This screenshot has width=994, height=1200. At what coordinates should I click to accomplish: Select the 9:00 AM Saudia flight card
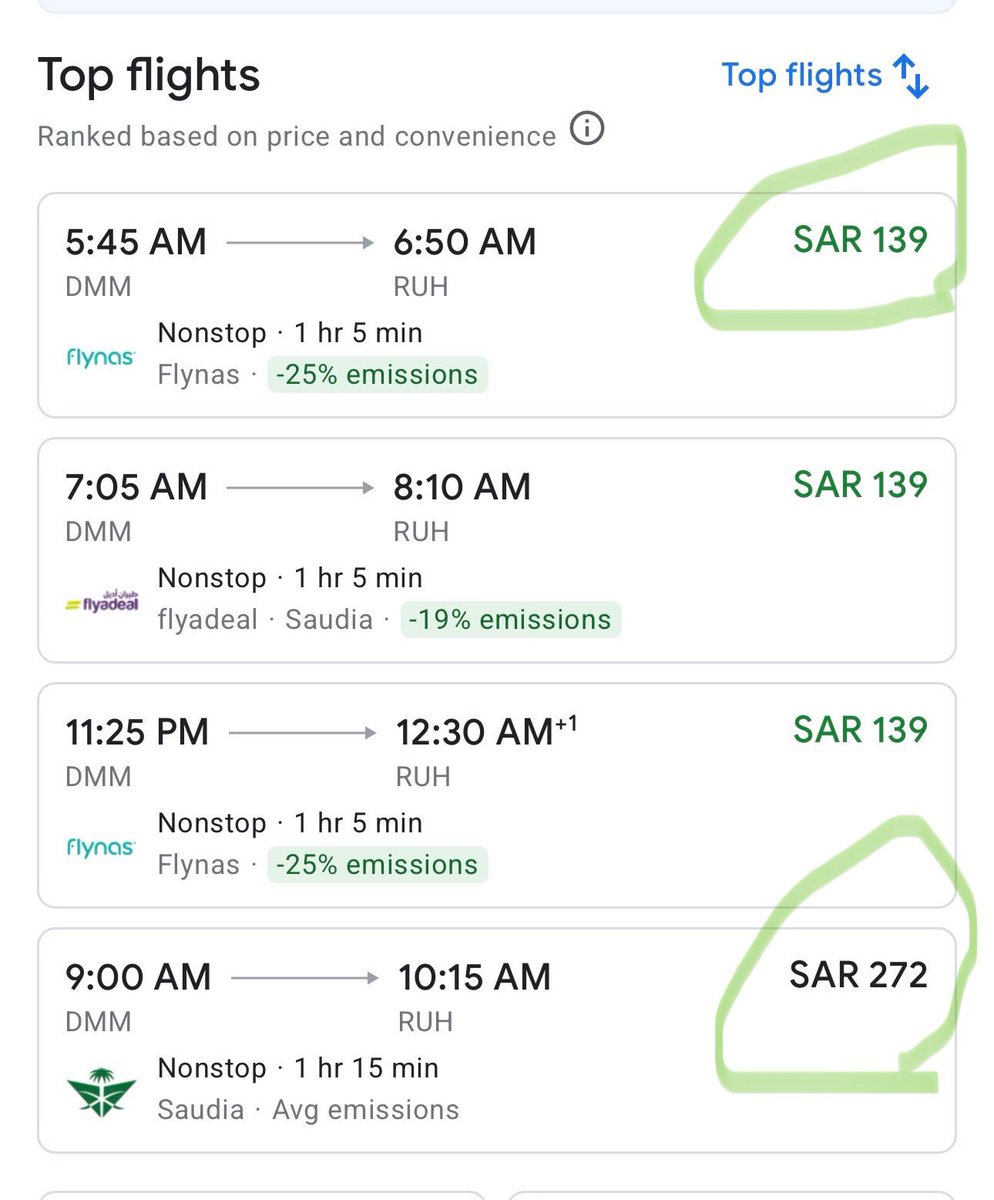(x=497, y=1040)
